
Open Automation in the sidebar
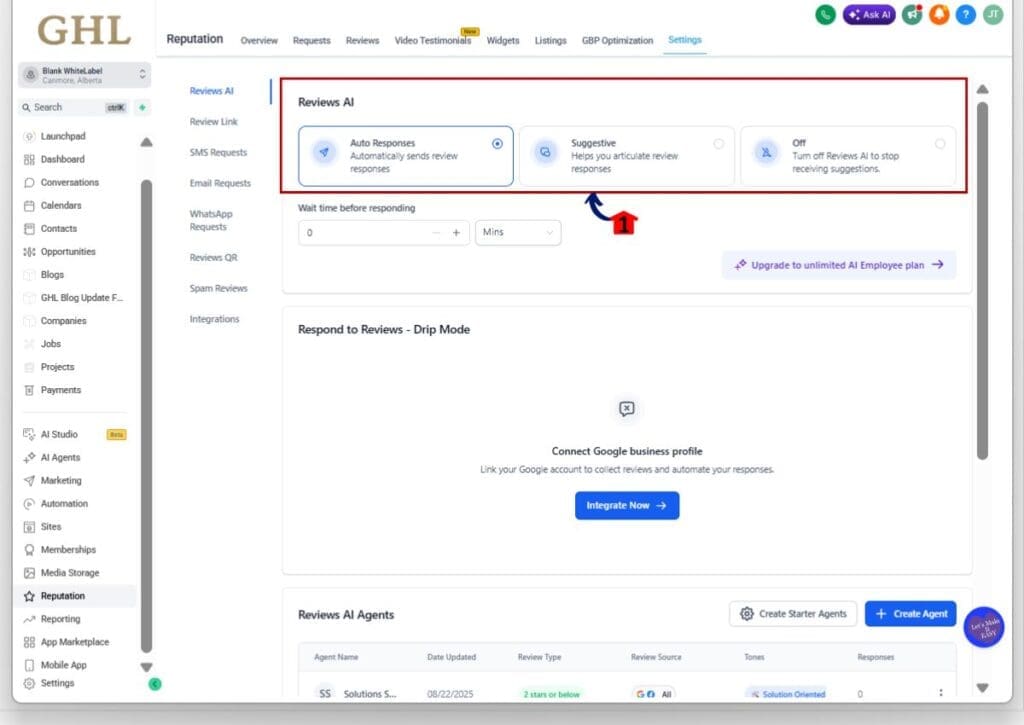coord(64,504)
